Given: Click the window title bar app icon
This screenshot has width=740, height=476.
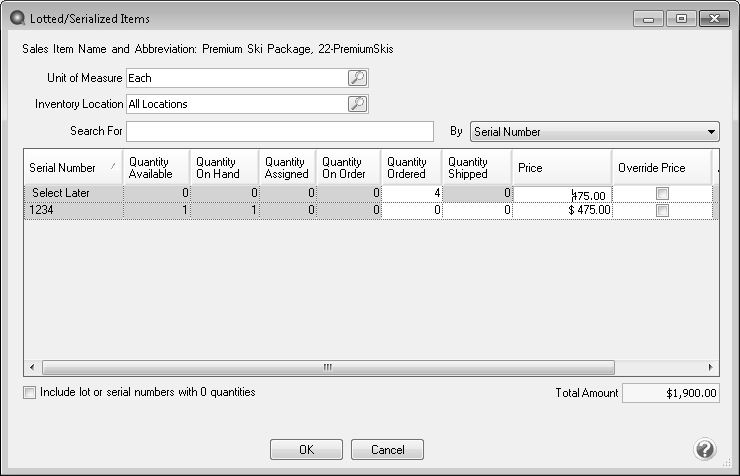Looking at the screenshot, I should coord(17,18).
